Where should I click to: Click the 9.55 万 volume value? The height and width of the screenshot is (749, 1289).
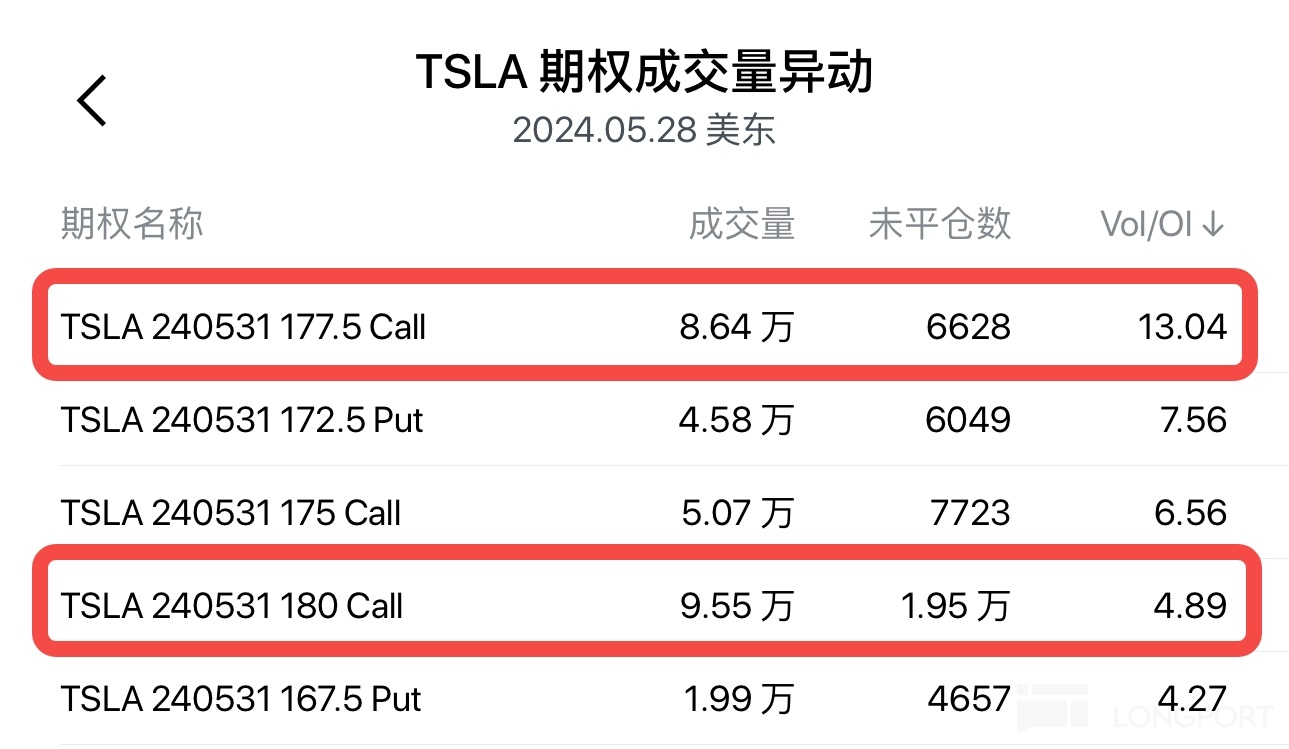click(x=736, y=606)
